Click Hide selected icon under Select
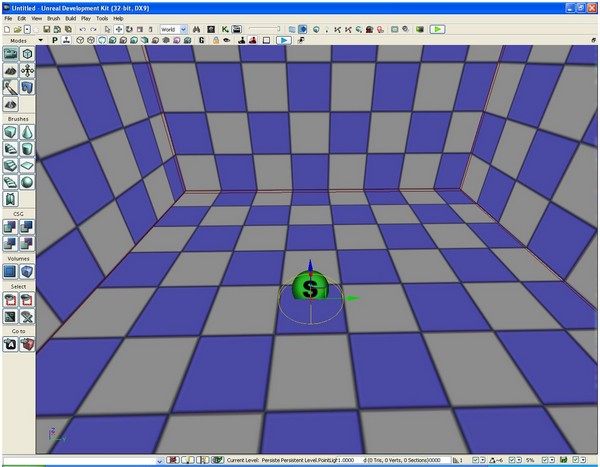The height and width of the screenshot is (467, 600). click(x=27, y=300)
